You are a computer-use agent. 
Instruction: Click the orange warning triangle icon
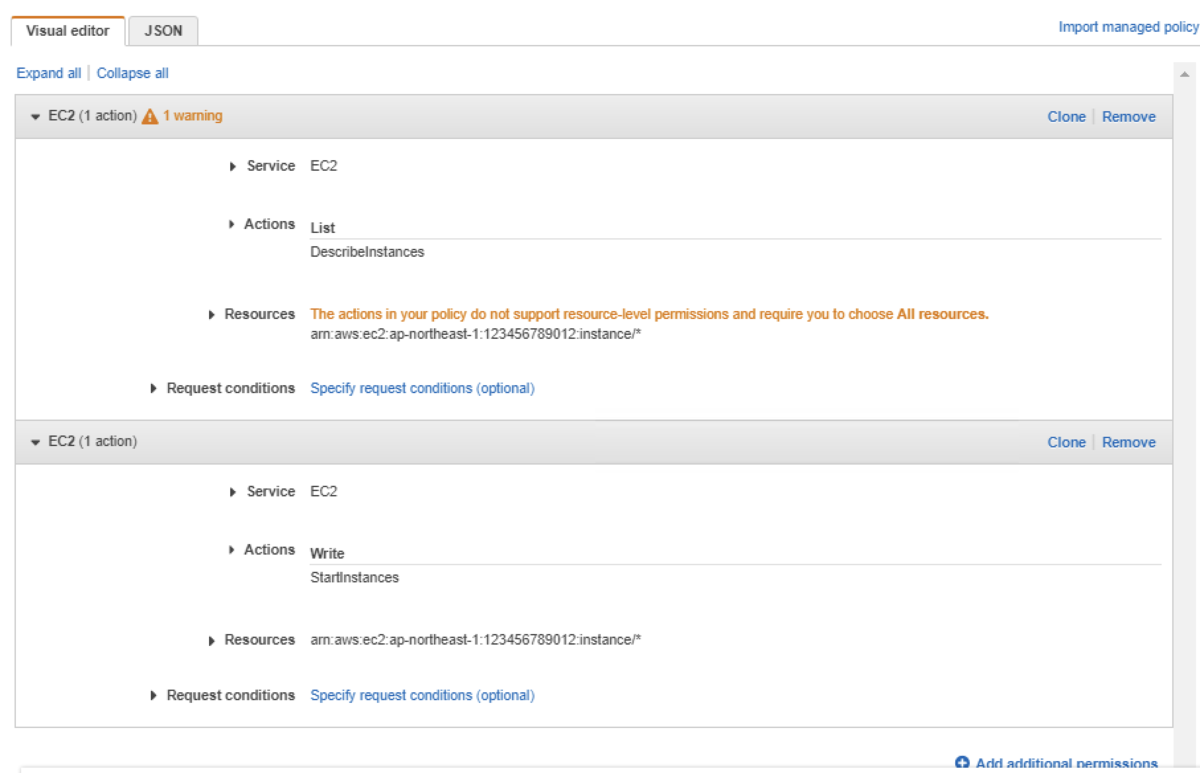point(150,116)
